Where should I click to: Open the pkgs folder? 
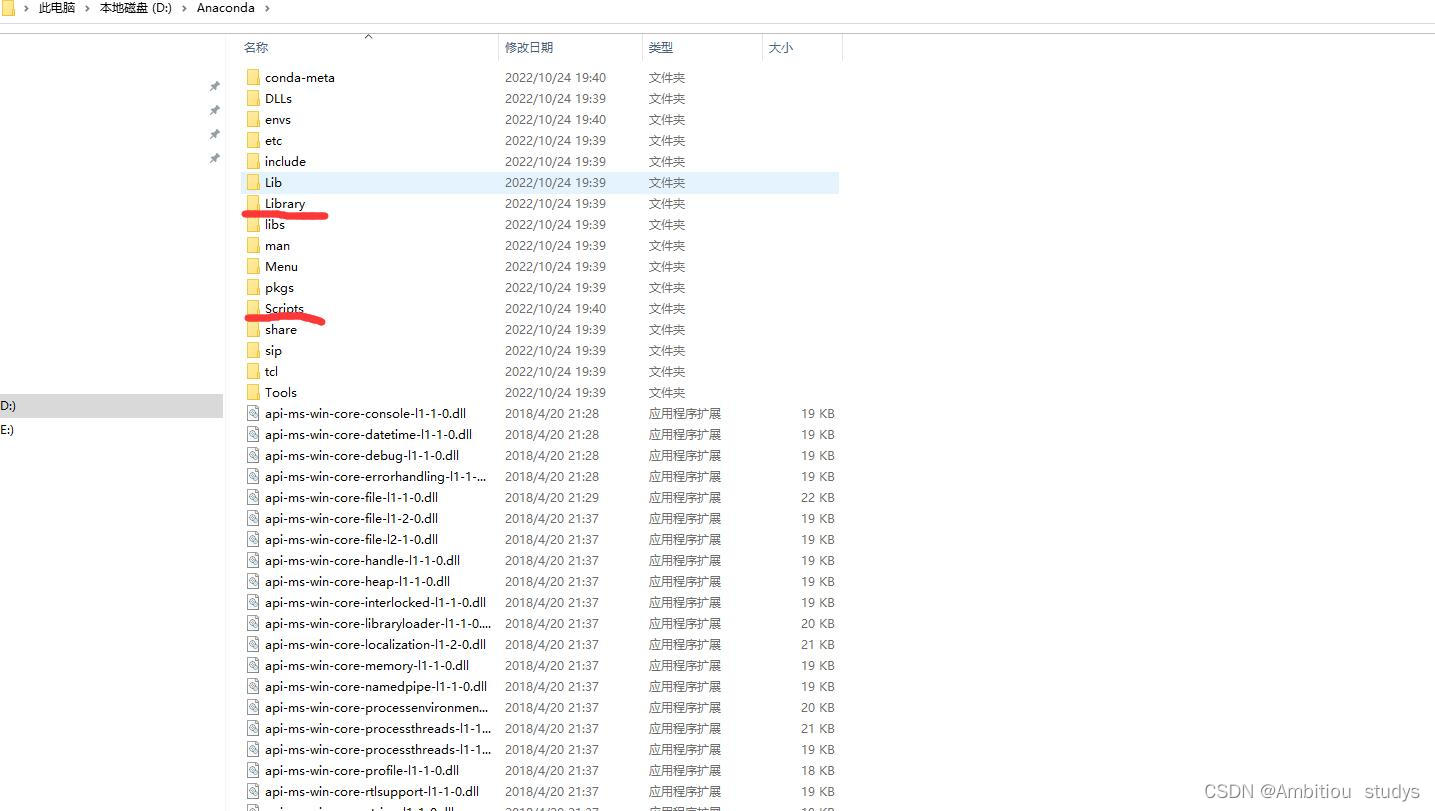pyautogui.click(x=280, y=287)
